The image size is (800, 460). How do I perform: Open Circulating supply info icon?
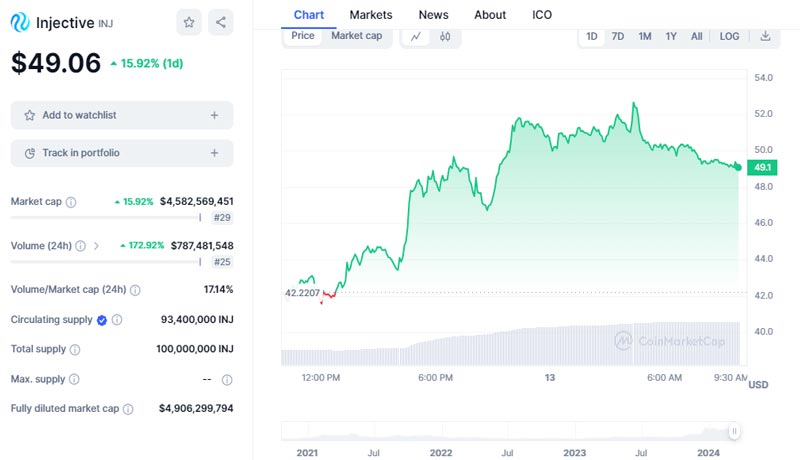click(x=117, y=320)
